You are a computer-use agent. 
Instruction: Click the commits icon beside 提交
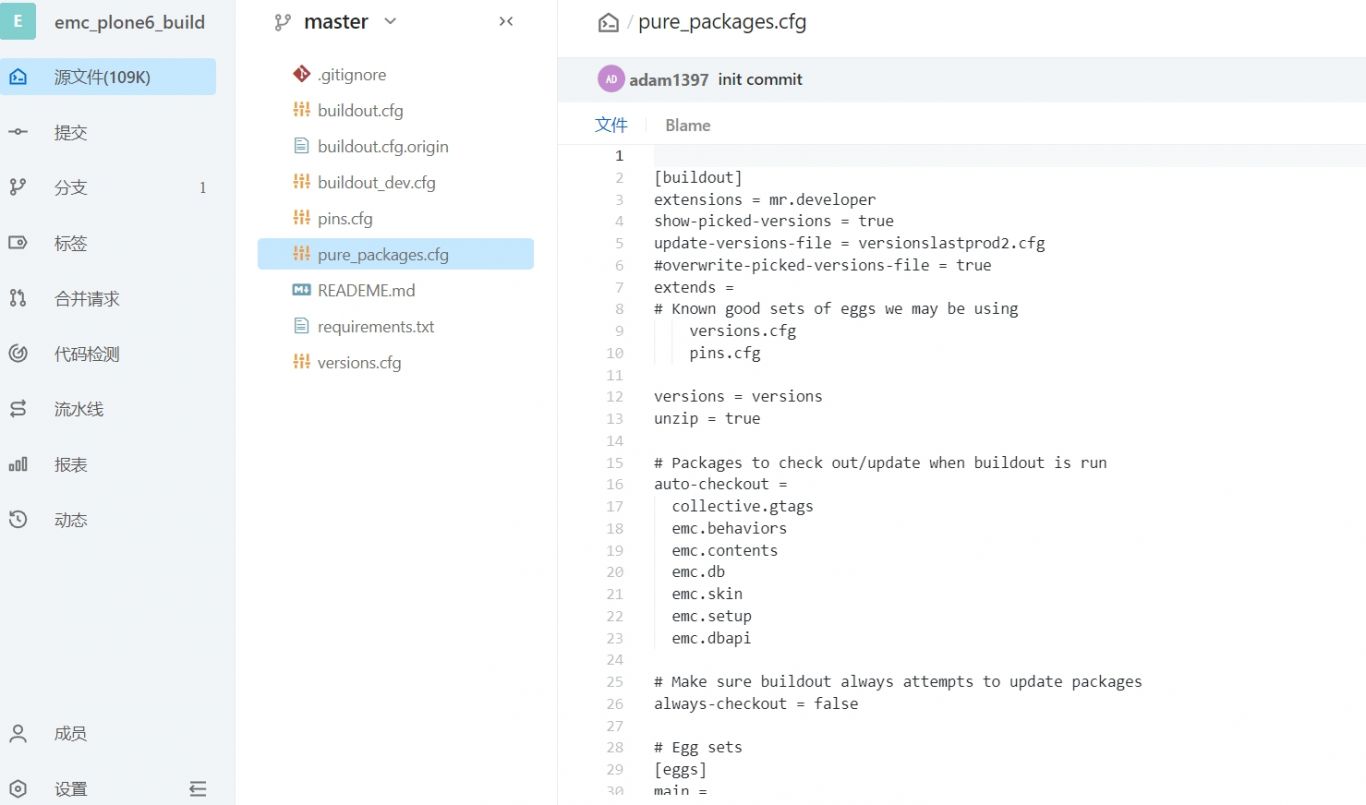[18, 132]
